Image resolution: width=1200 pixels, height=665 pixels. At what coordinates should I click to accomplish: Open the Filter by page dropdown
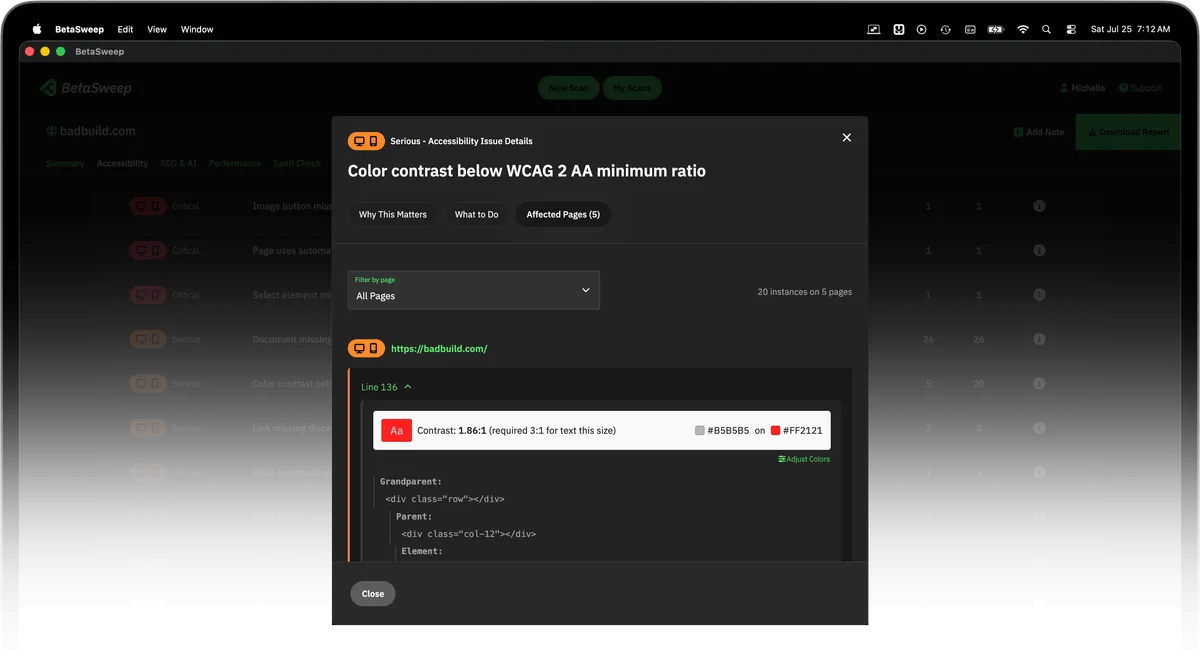[474, 290]
